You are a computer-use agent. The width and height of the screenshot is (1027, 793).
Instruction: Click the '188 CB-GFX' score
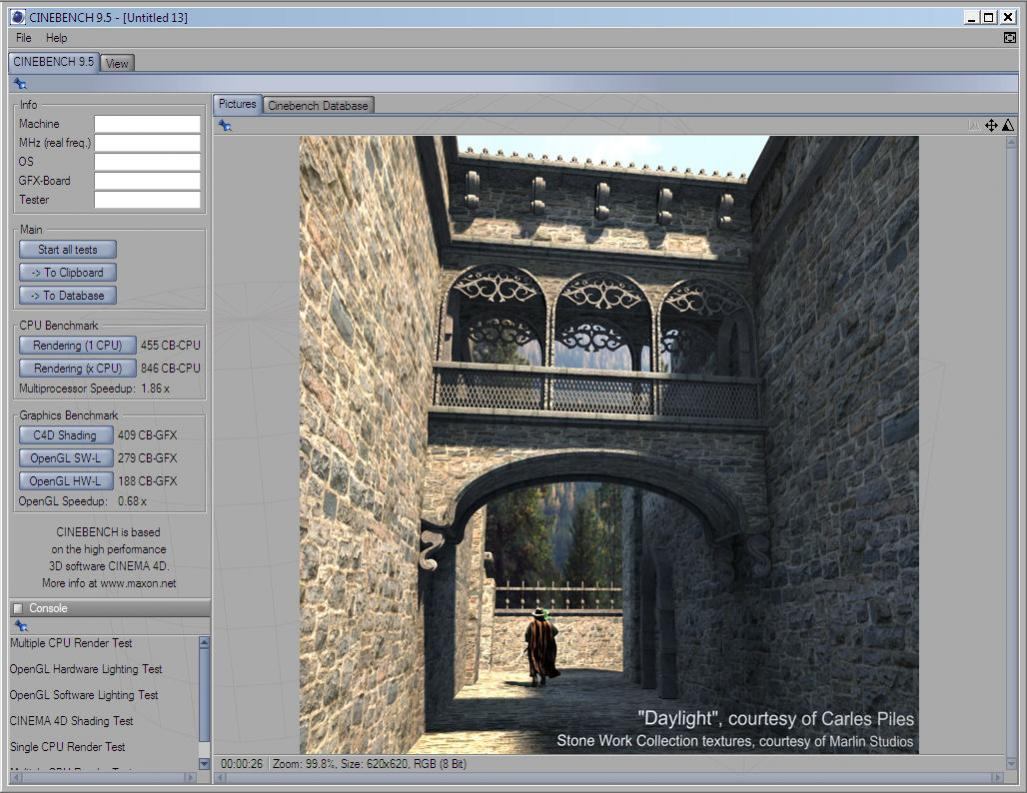click(147, 481)
